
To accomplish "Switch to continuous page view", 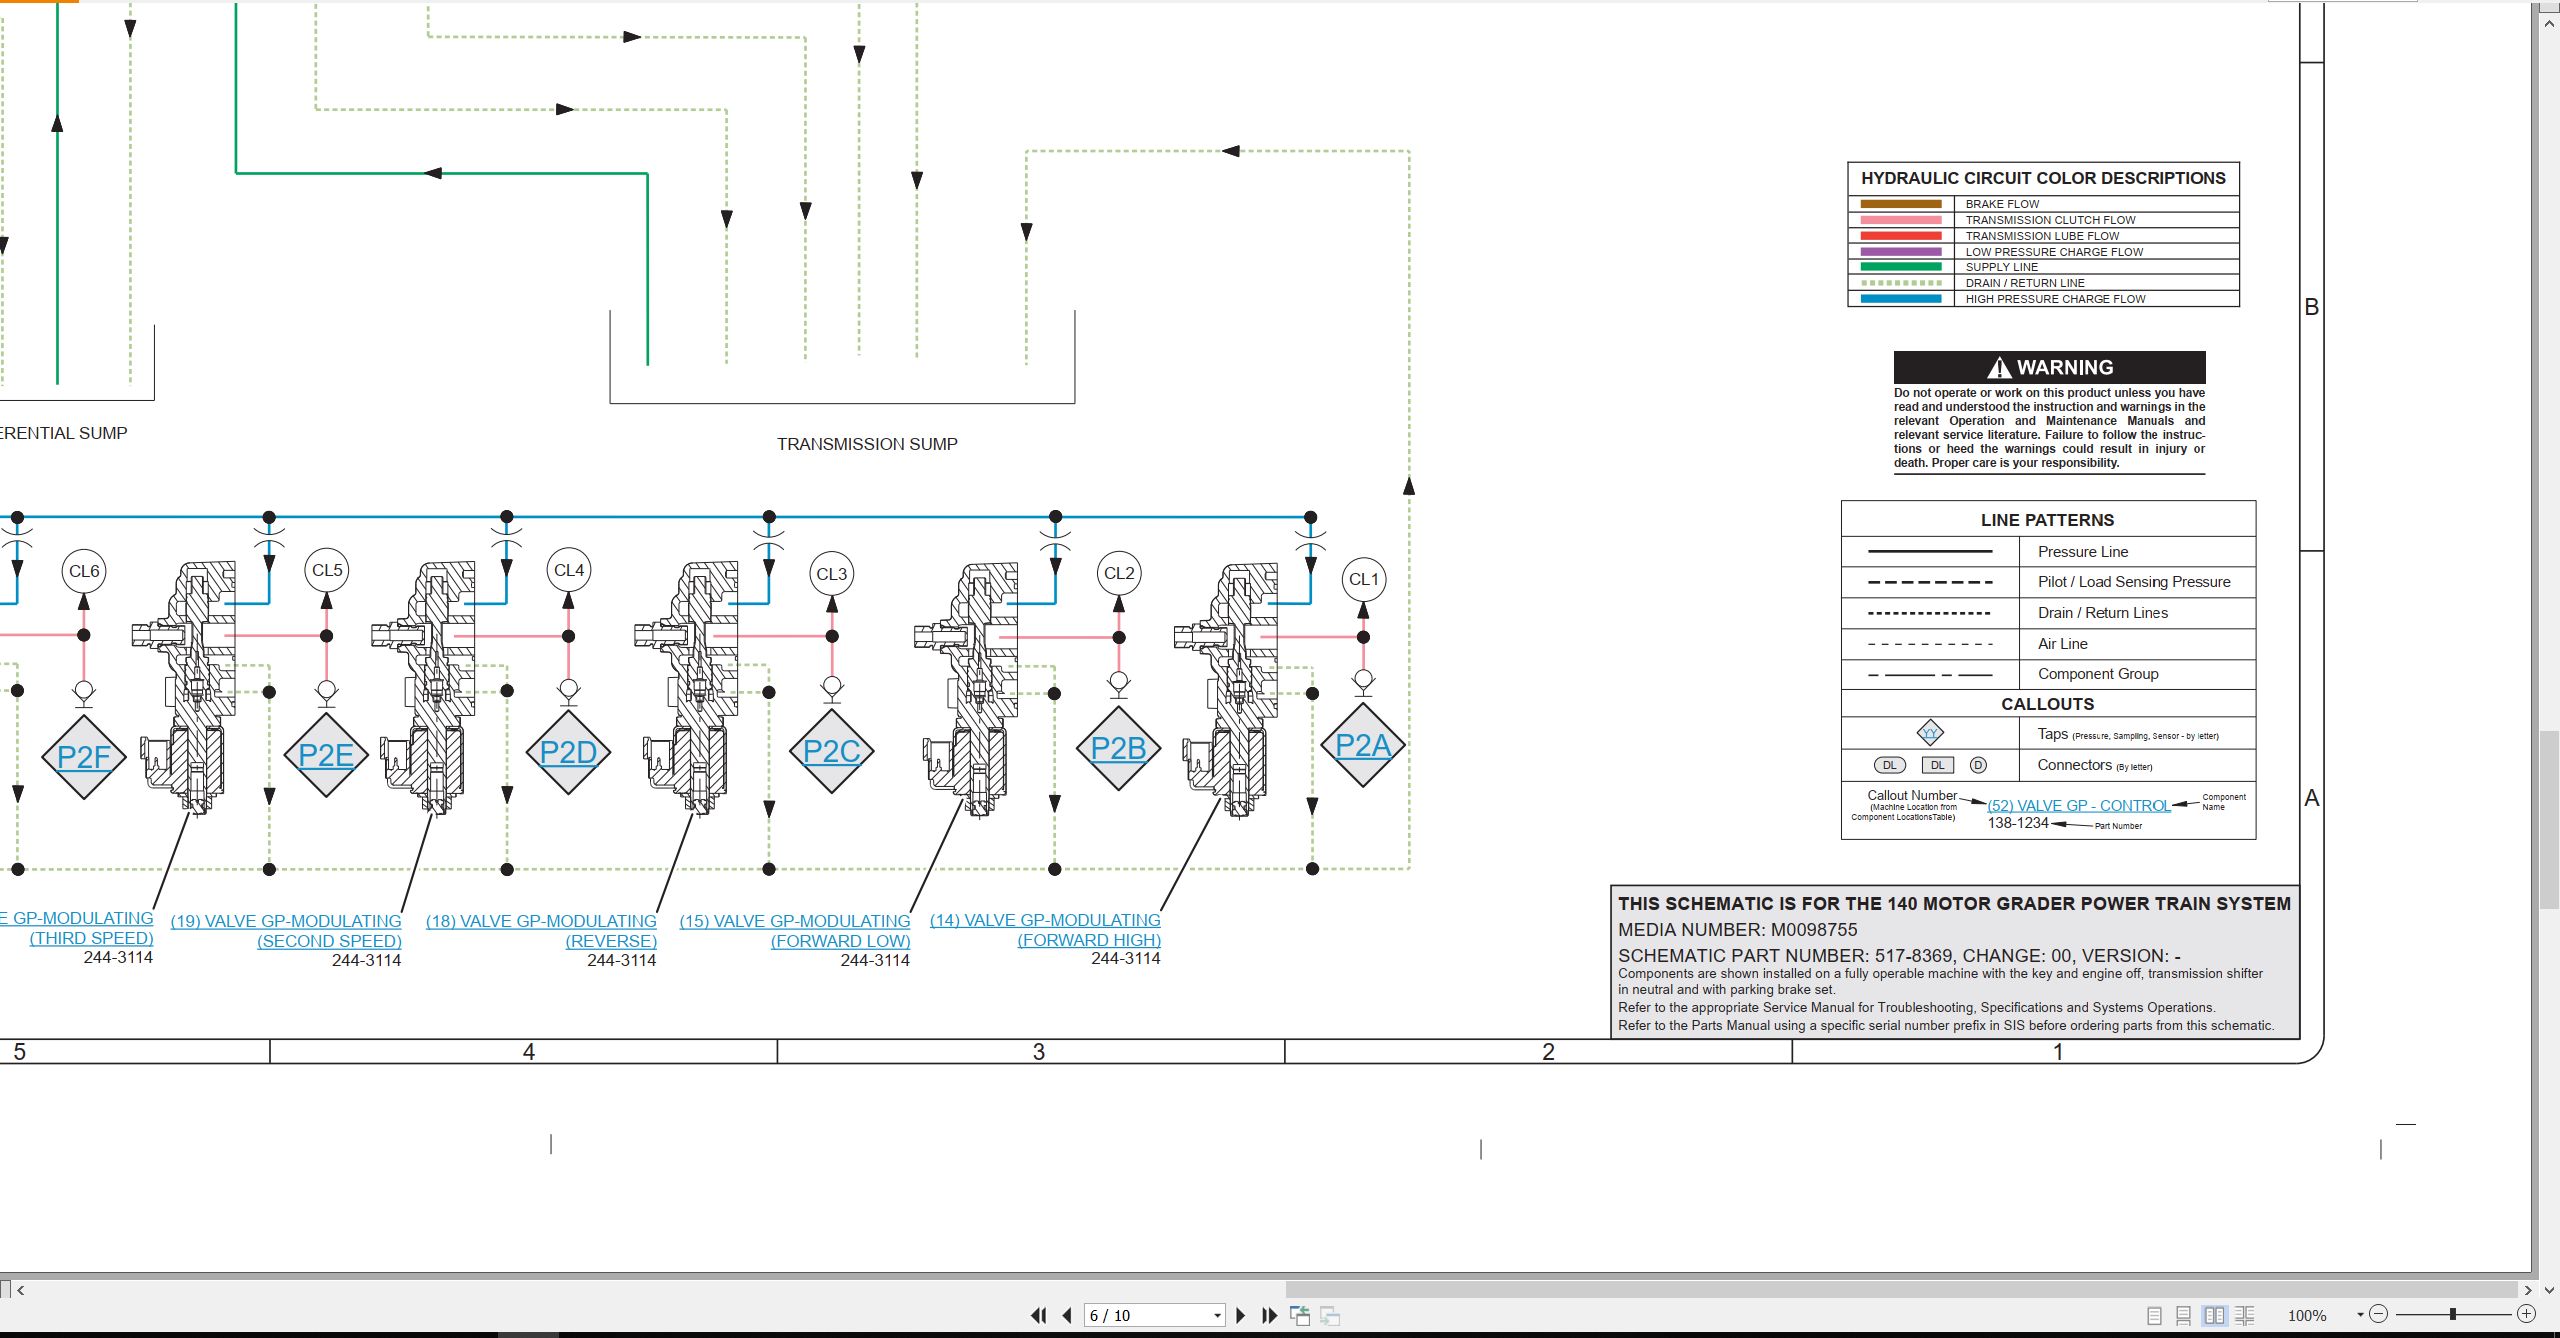I will (2184, 1316).
